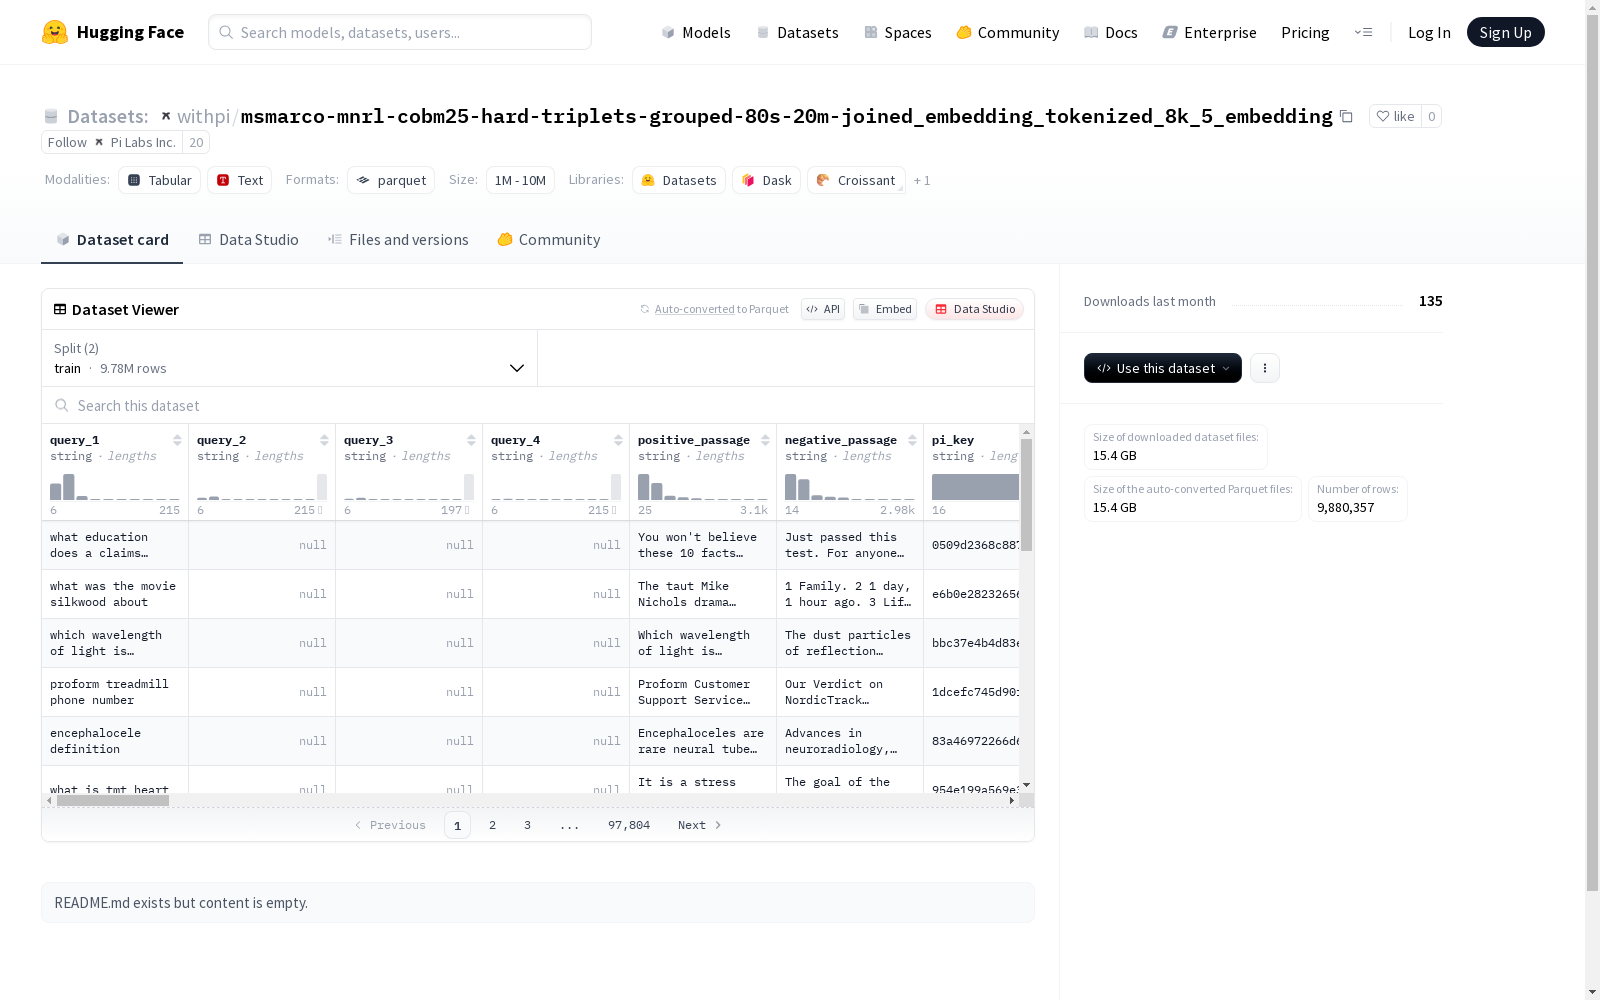The width and height of the screenshot is (1600, 1000).
Task: Open the Pricing page
Action: (x=1305, y=32)
